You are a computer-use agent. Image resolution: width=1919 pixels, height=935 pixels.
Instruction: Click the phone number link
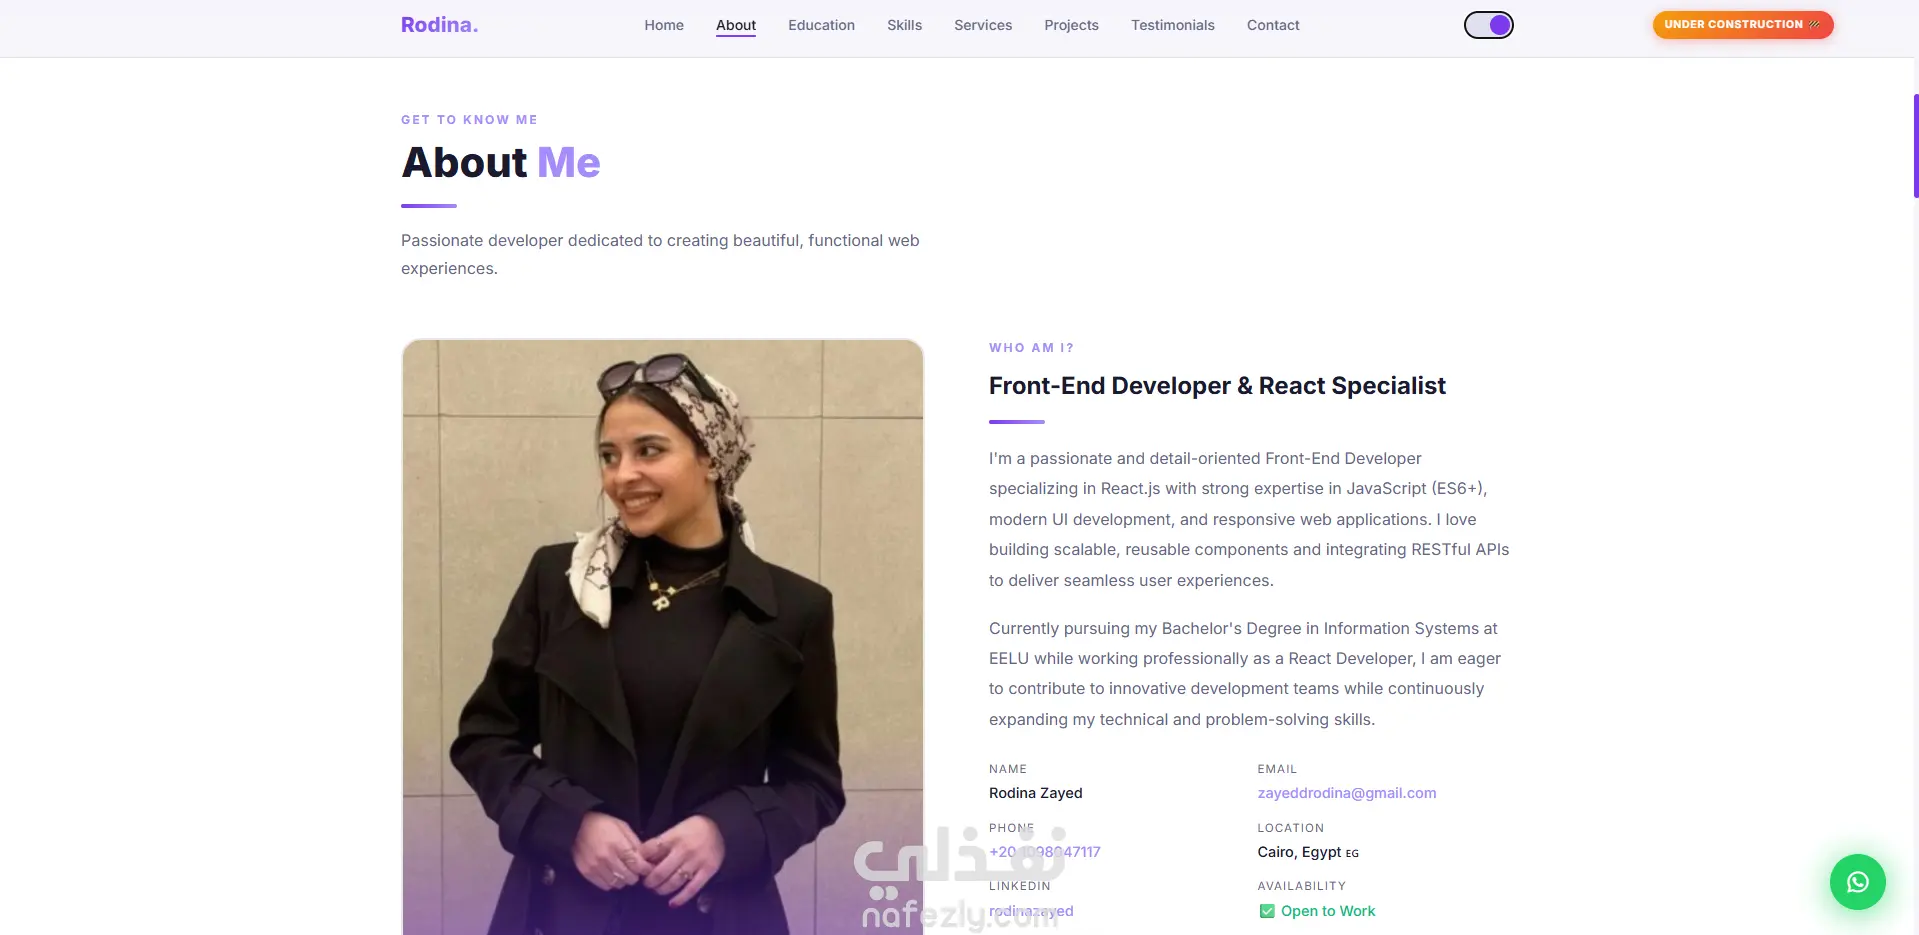(x=1044, y=852)
